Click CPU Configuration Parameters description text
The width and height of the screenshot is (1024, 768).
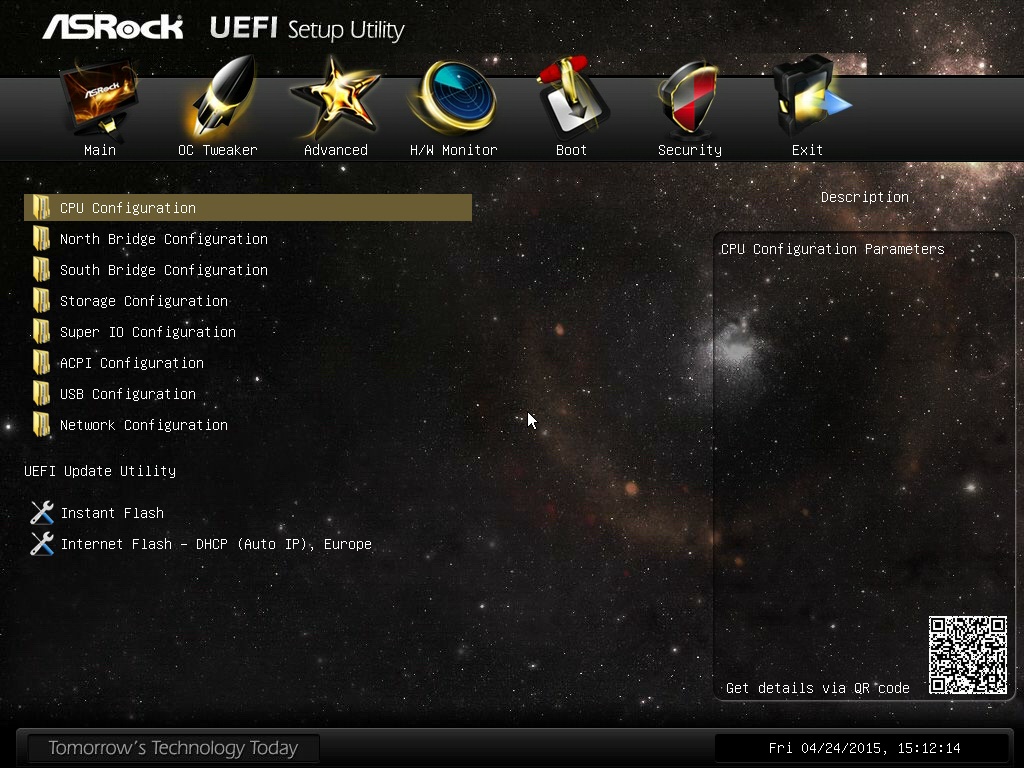[833, 249]
